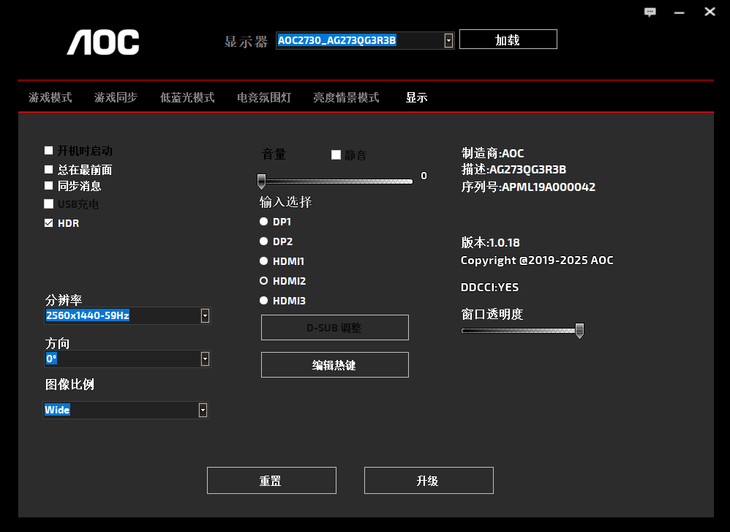Click the 窗口透明度 slider handle
730x532 pixels.
pyautogui.click(x=580, y=330)
